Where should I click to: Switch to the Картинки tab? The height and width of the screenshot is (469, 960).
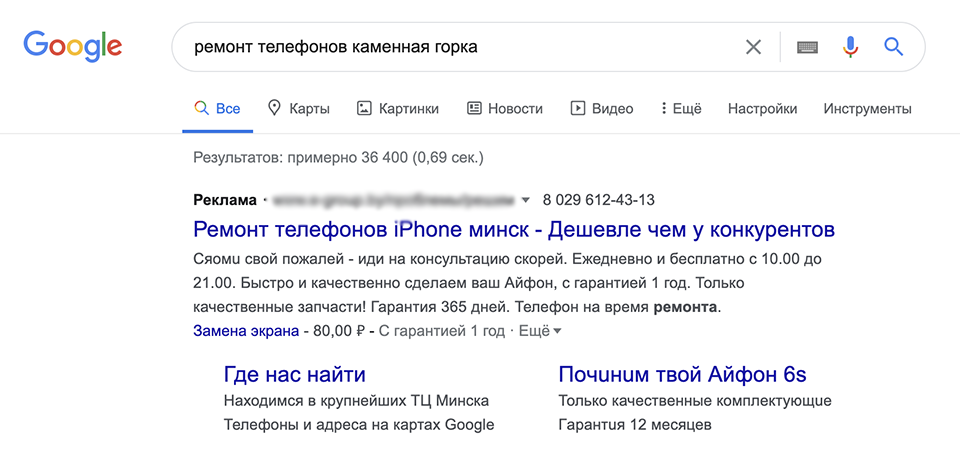point(398,109)
